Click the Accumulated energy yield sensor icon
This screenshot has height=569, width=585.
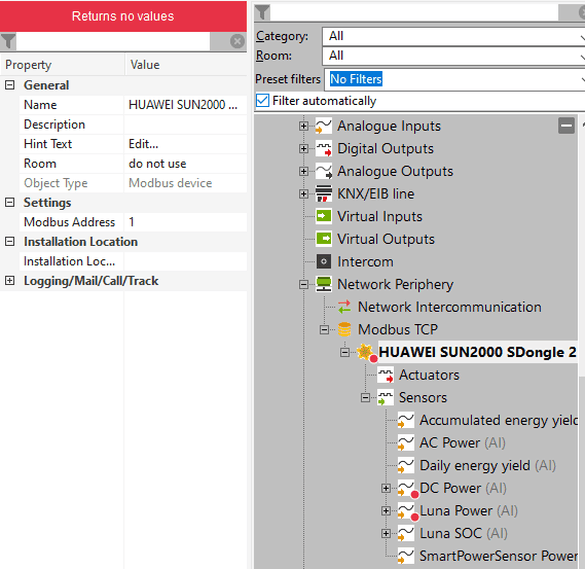pos(406,420)
